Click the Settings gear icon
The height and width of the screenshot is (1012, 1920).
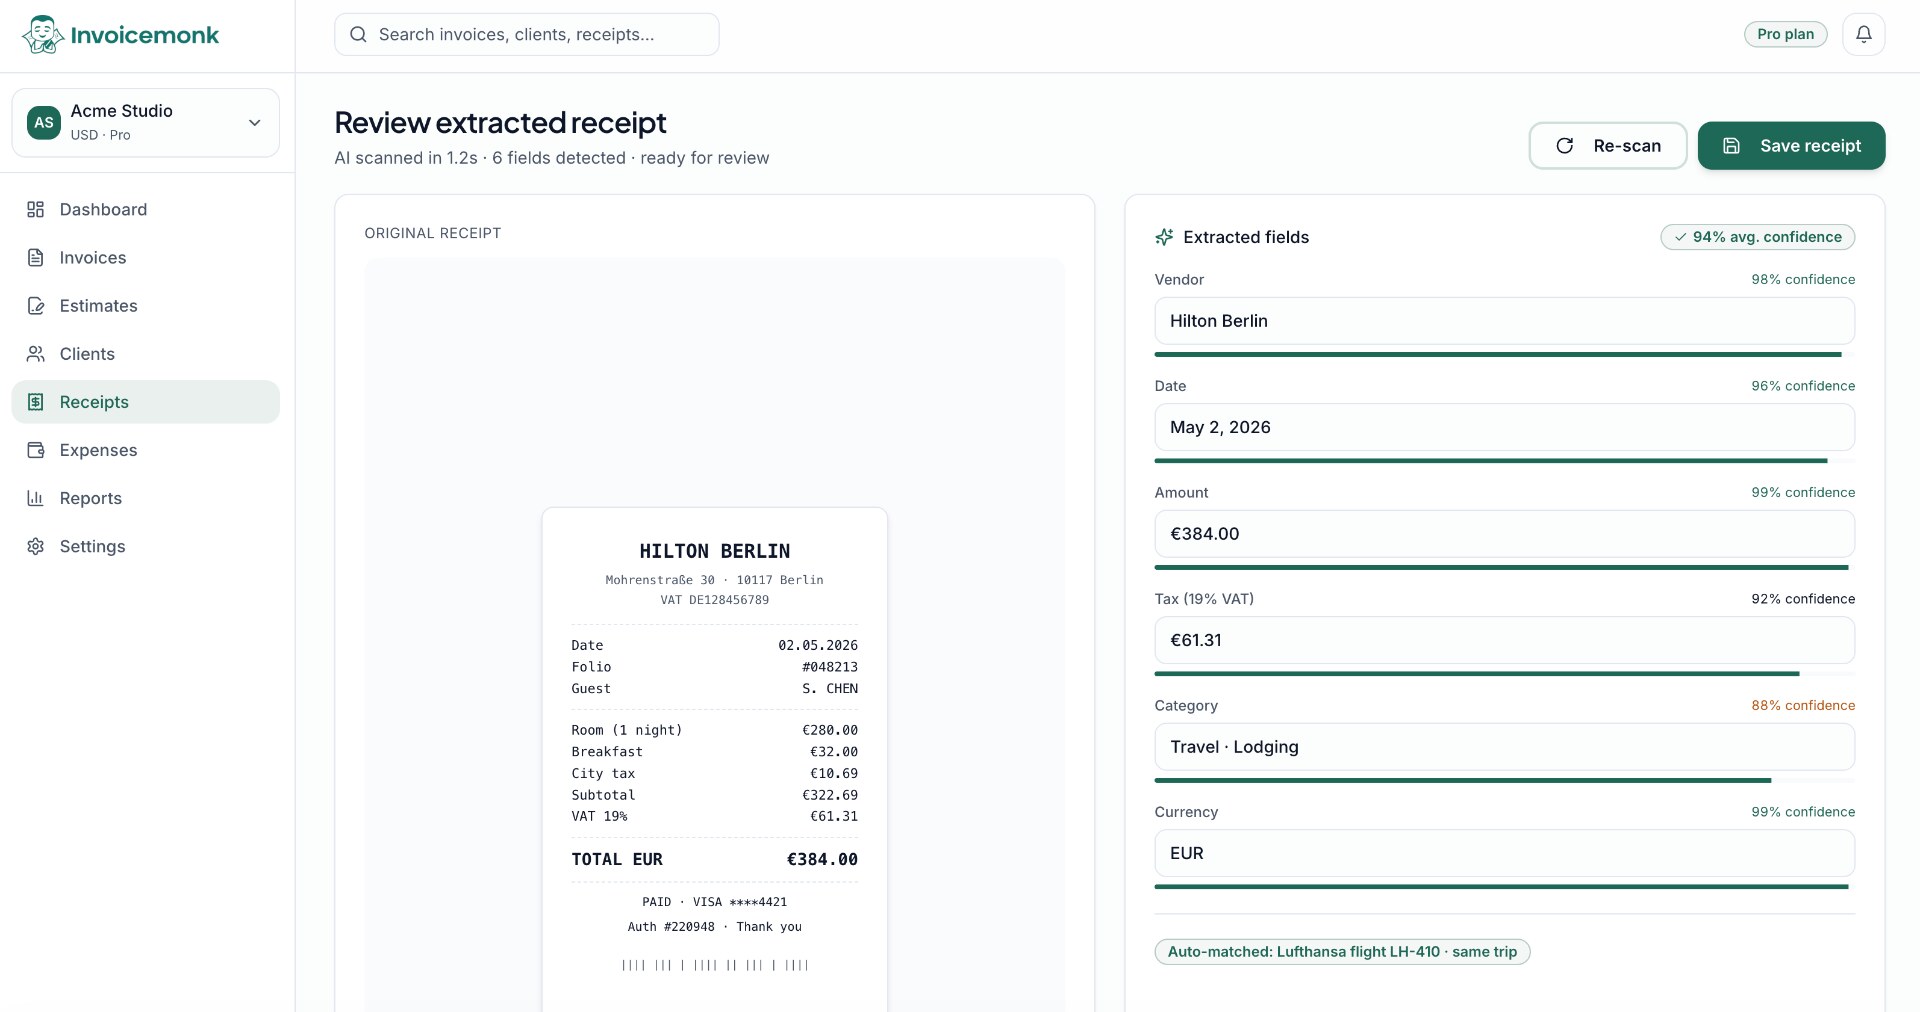[36, 545]
